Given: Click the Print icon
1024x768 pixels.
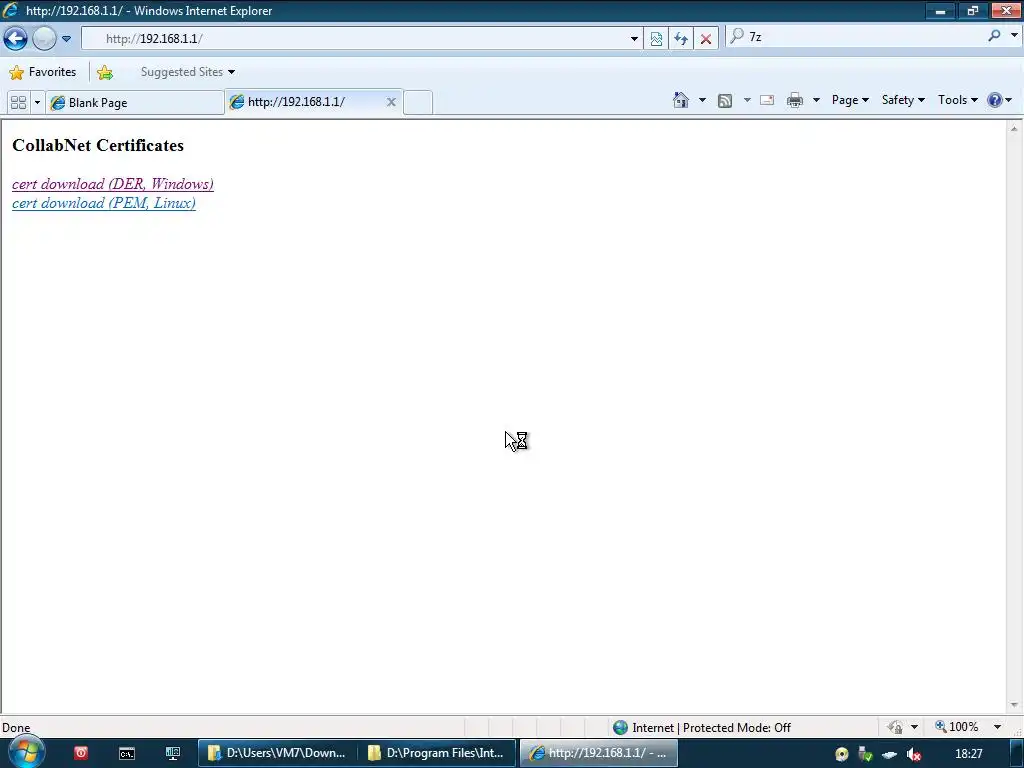Looking at the screenshot, I should tap(795, 100).
